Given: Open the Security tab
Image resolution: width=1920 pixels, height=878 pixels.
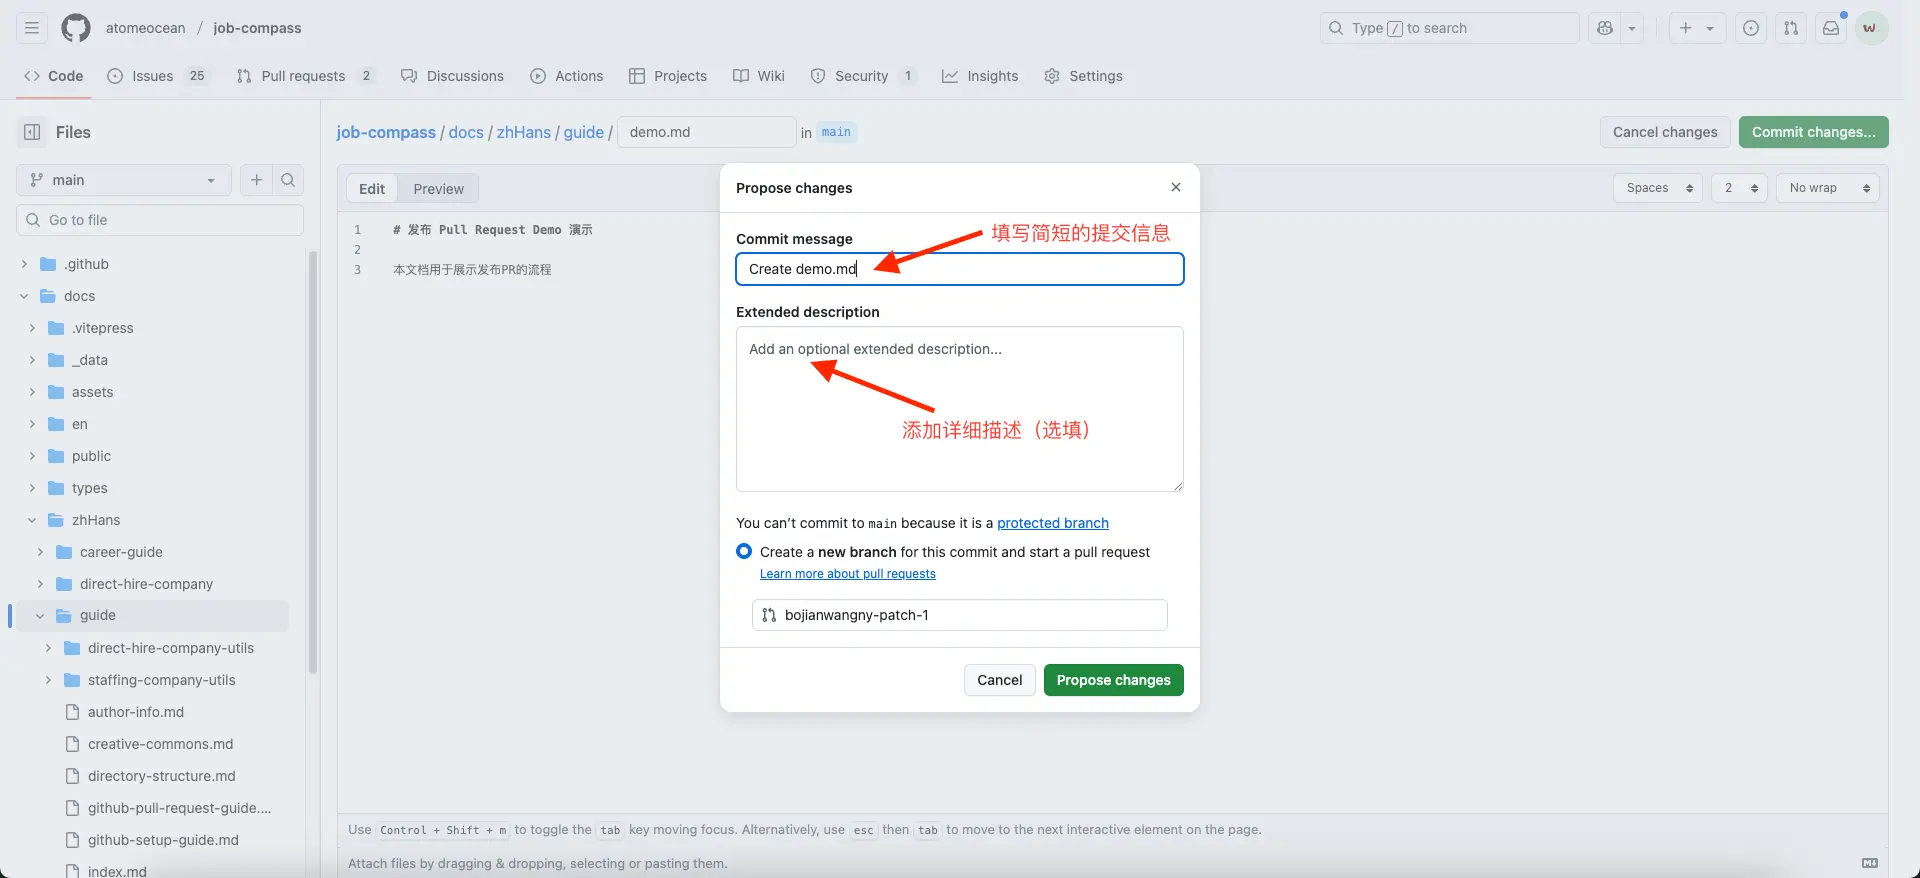Looking at the screenshot, I should point(863,76).
